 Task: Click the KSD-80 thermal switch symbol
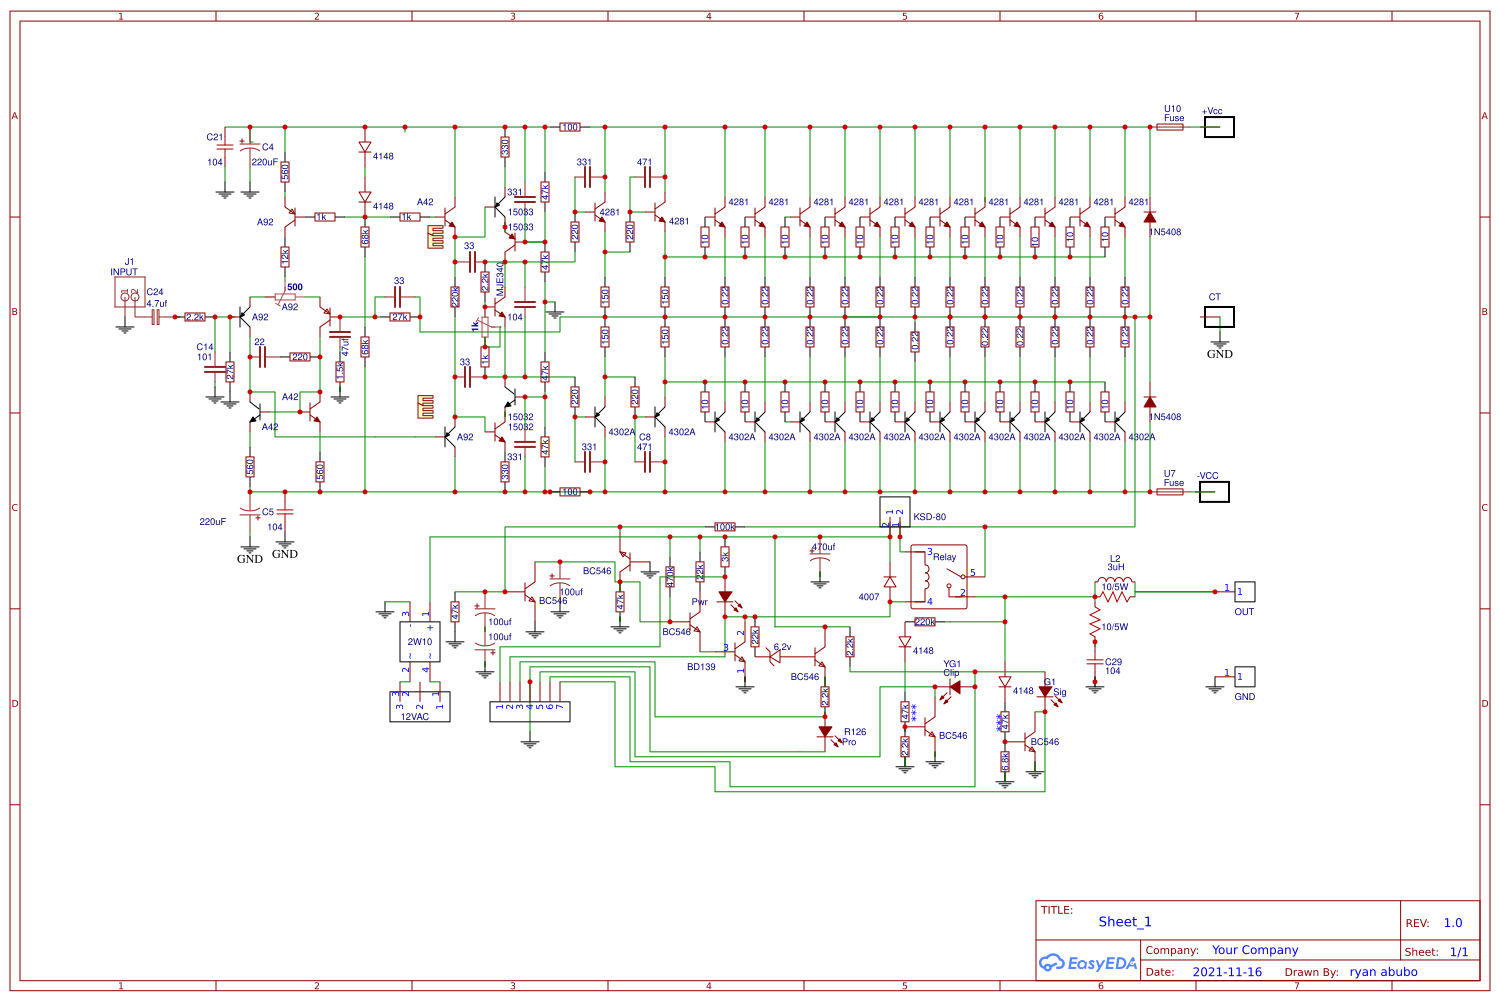(895, 512)
